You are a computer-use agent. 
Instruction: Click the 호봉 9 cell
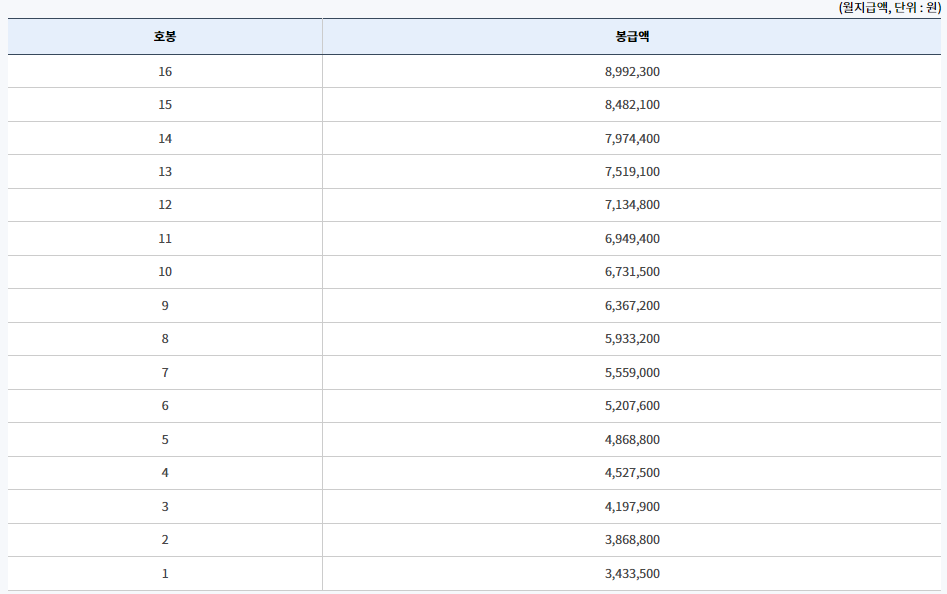pyautogui.click(x=165, y=305)
